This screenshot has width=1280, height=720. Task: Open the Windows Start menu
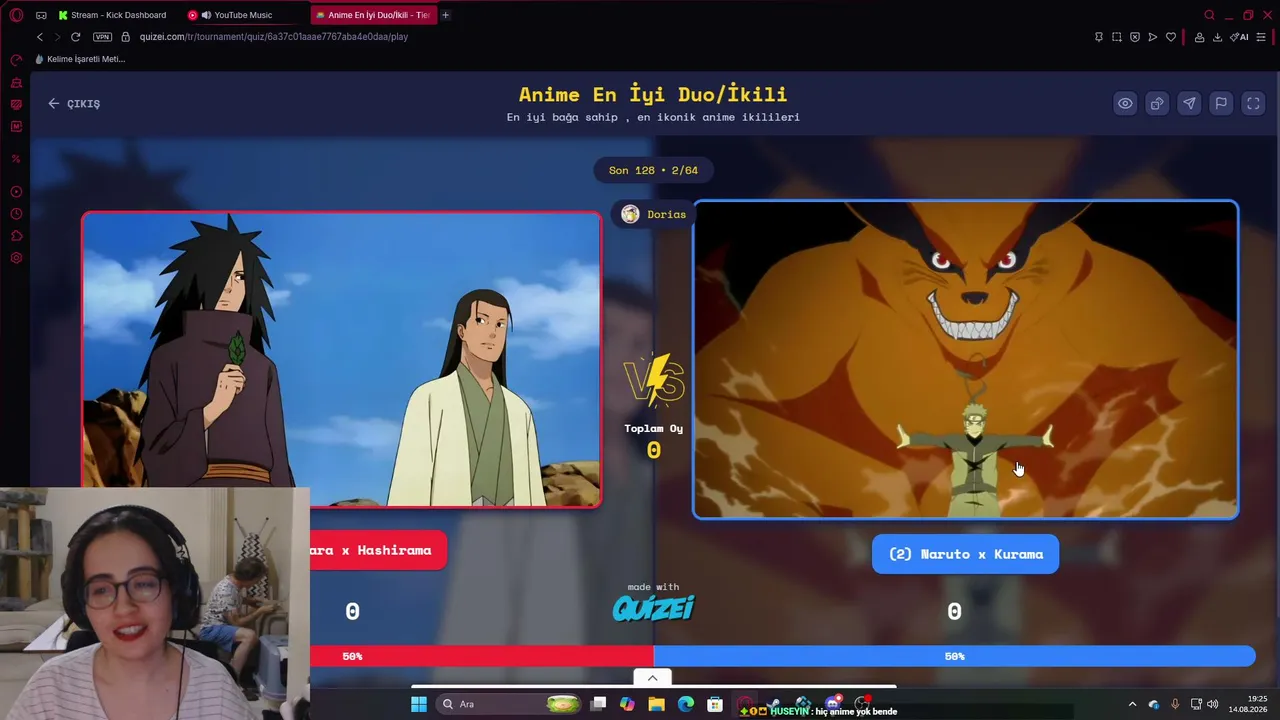coord(419,704)
